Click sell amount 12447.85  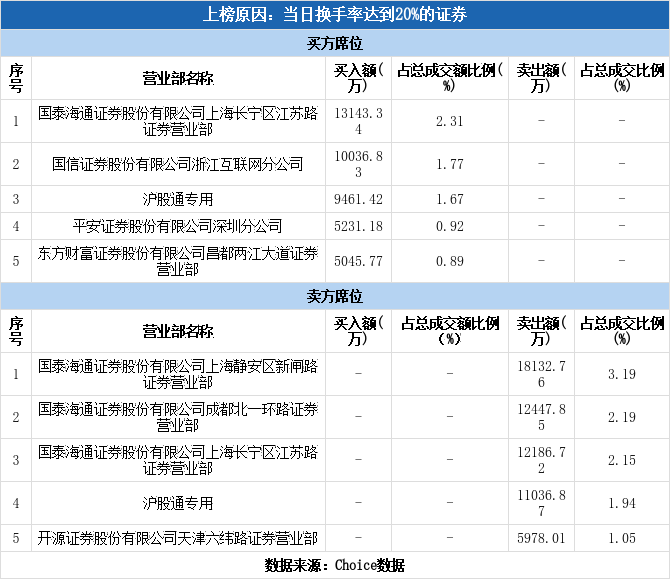click(541, 417)
